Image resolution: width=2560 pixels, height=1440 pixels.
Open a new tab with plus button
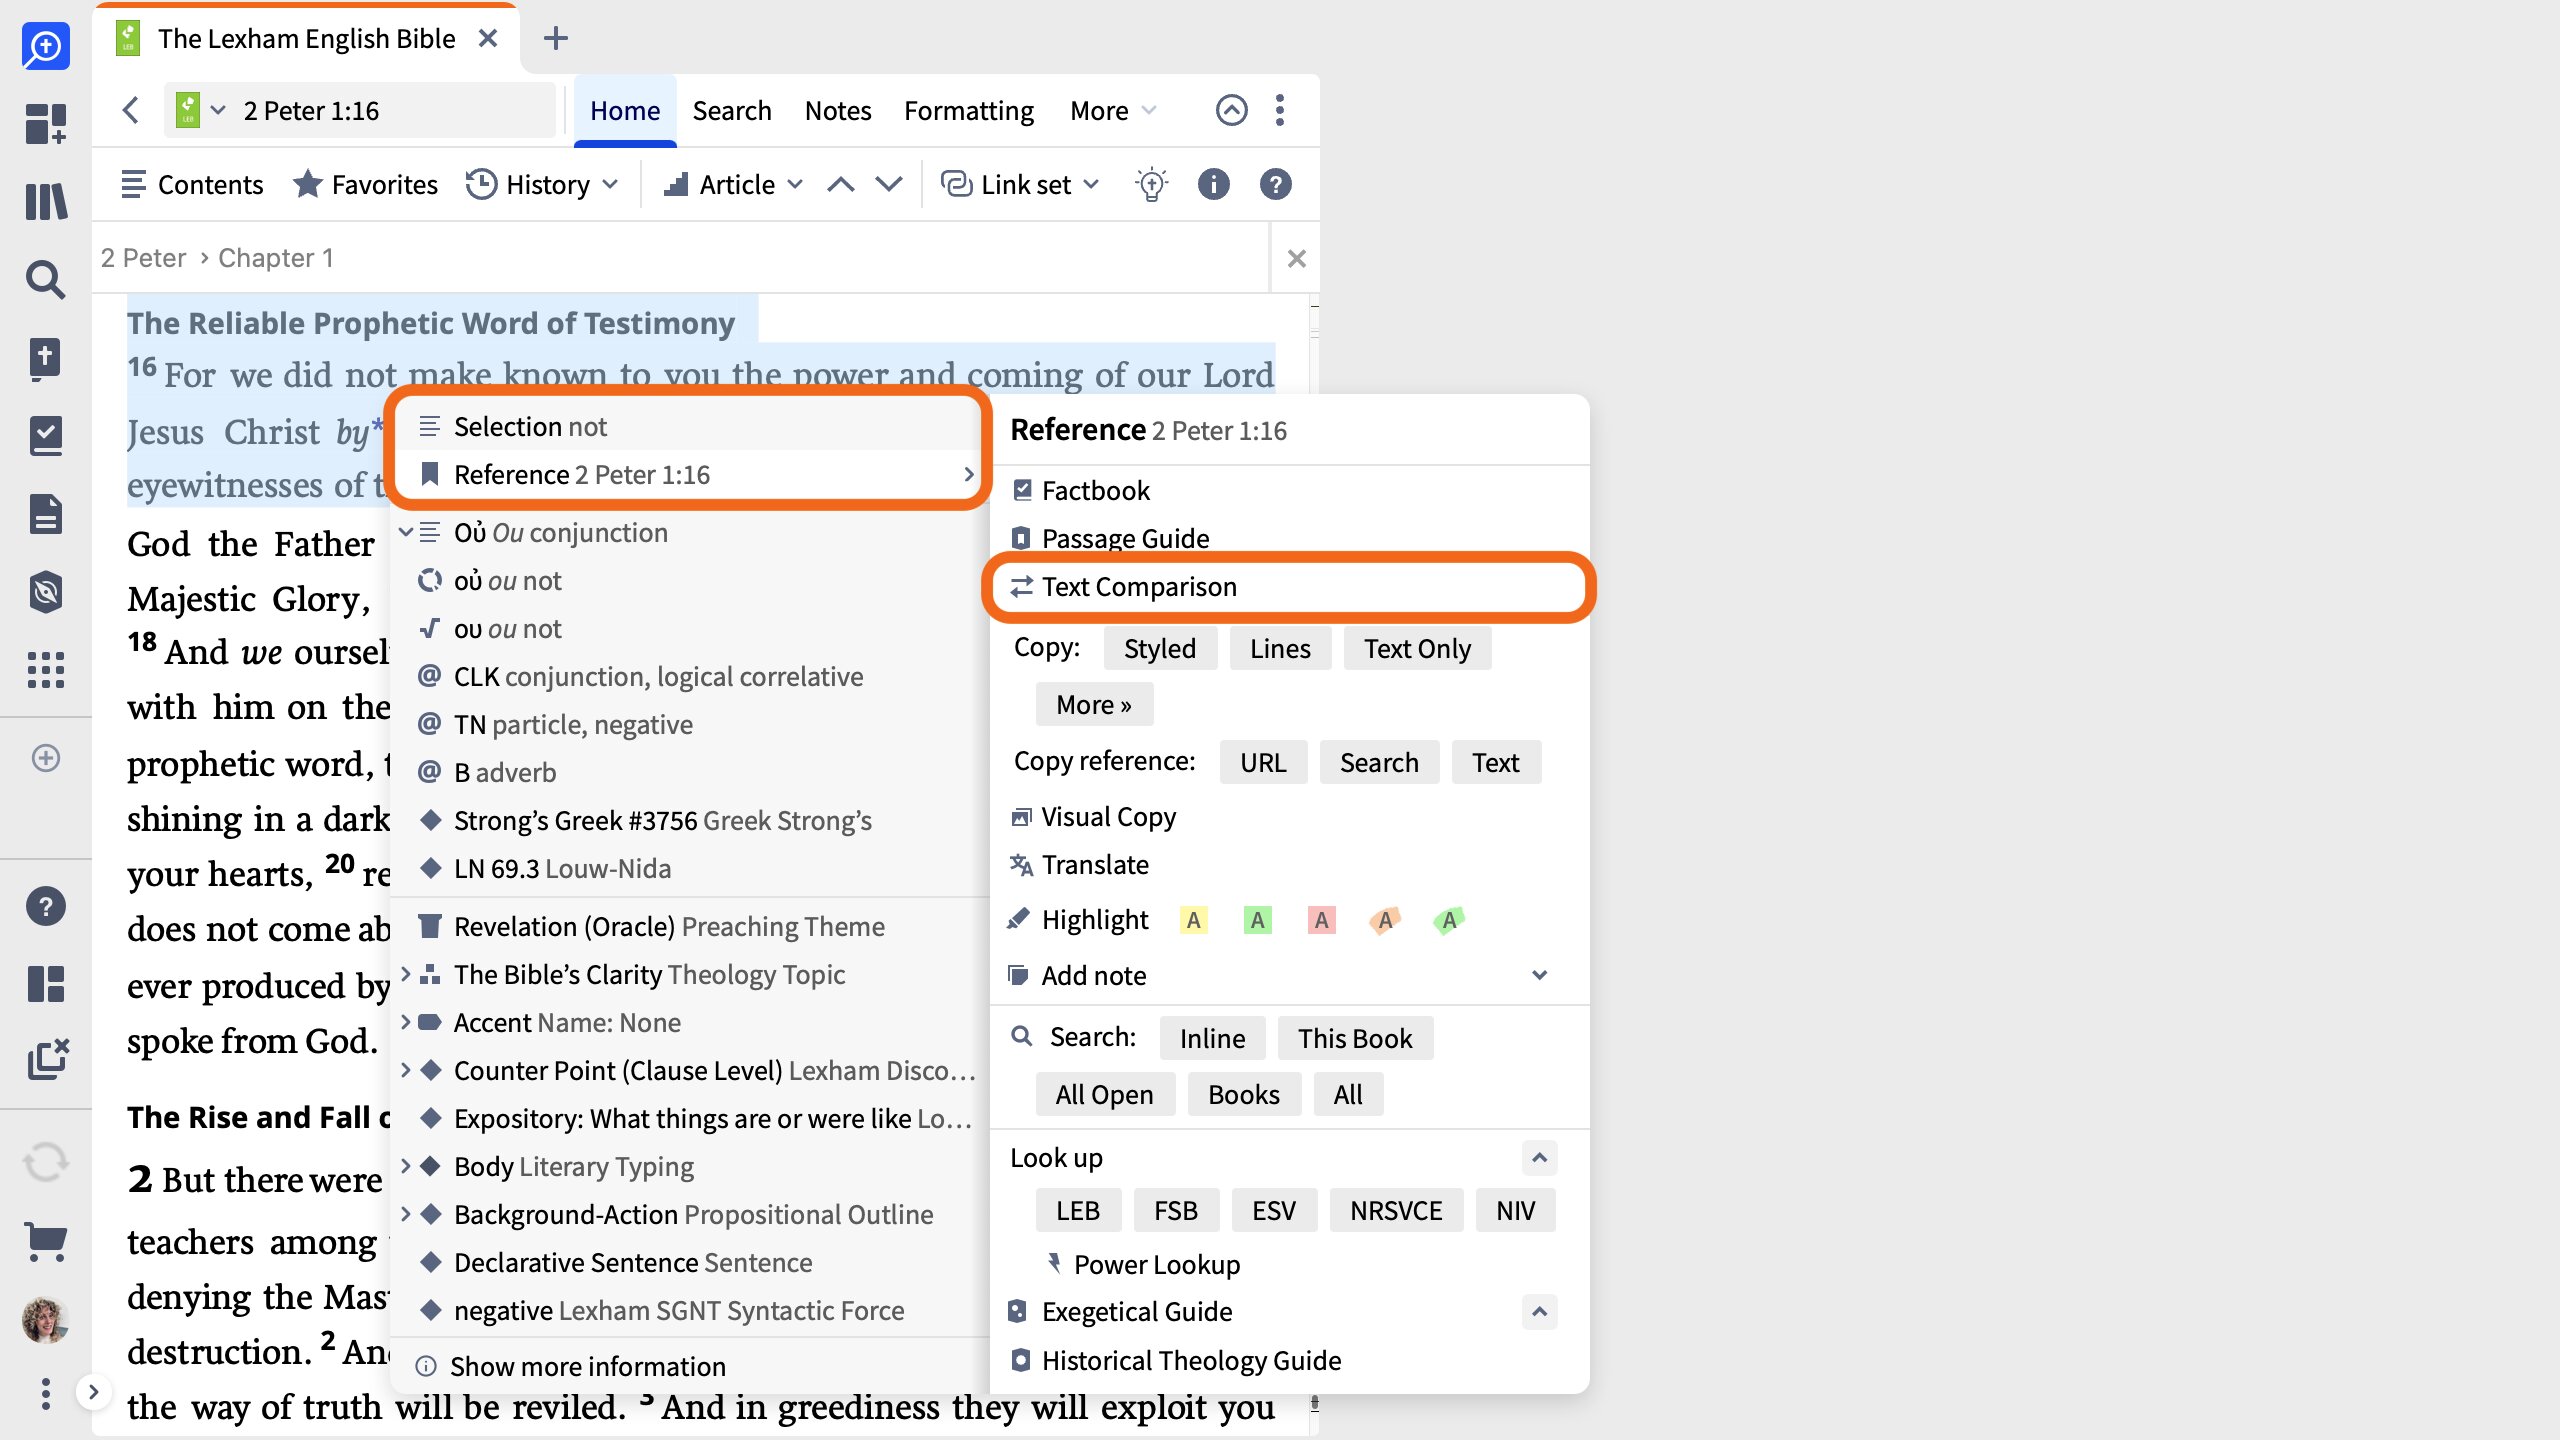555,38
